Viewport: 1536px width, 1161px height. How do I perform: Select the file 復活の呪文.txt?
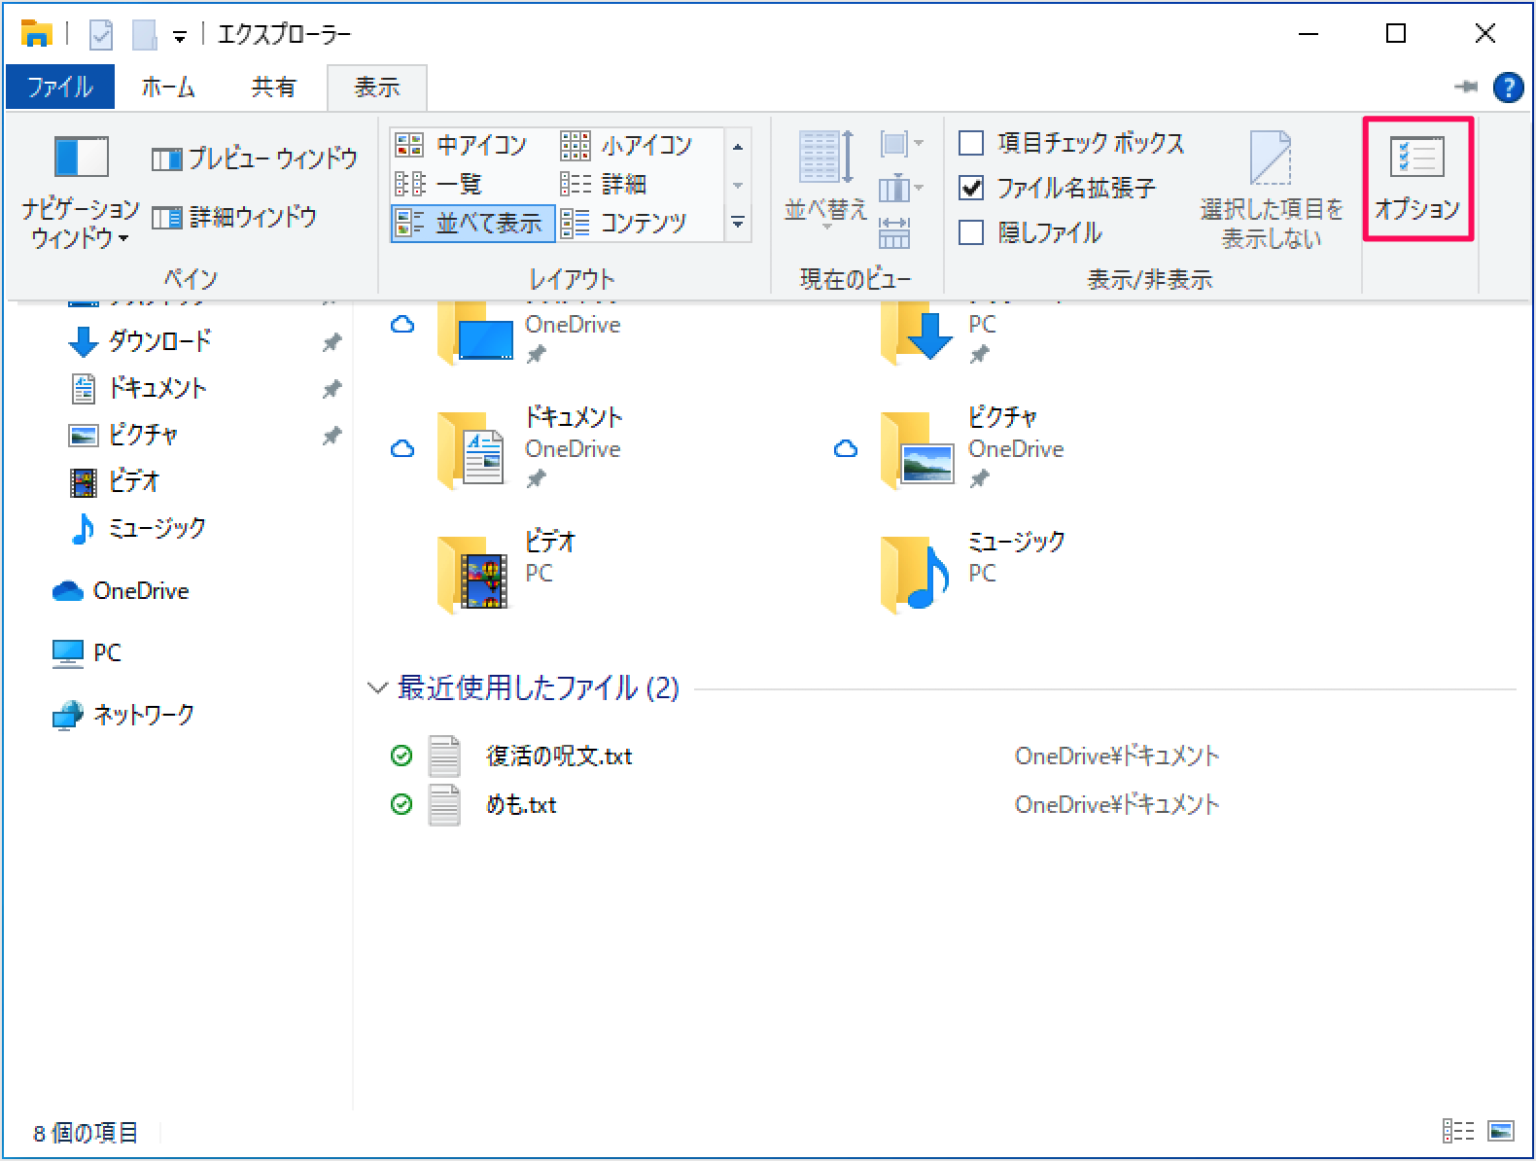(x=559, y=756)
